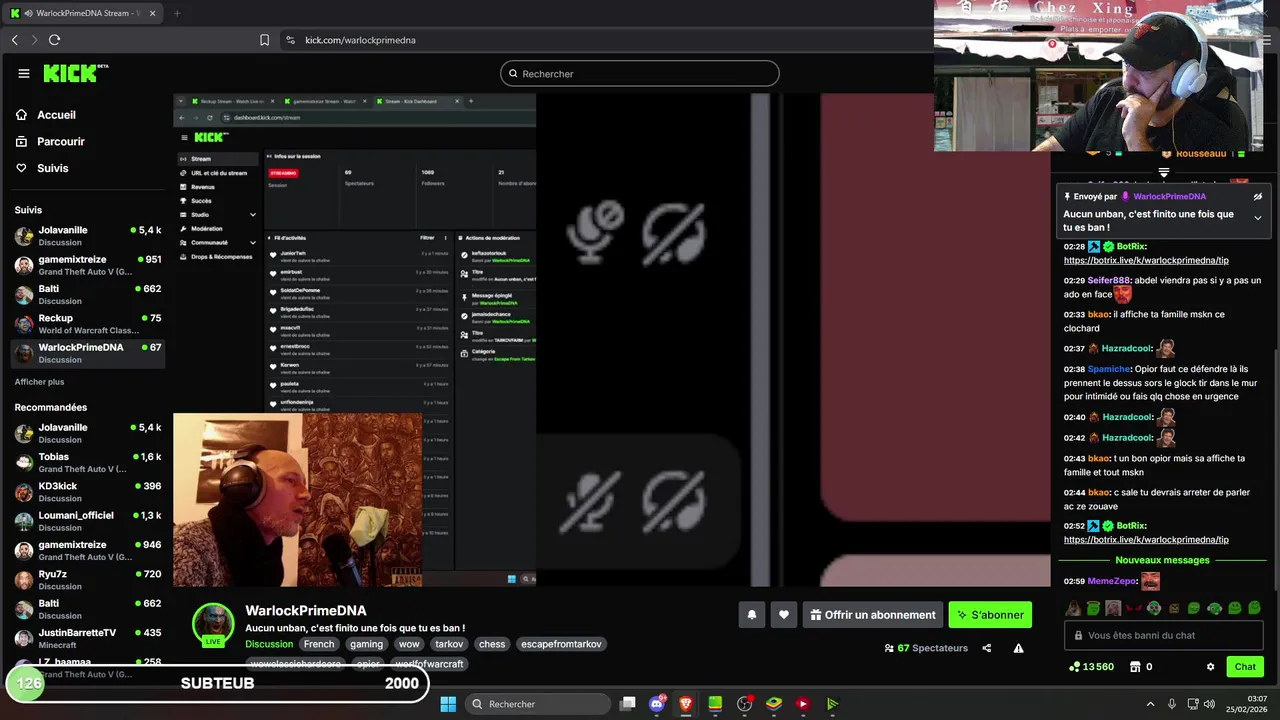Open followed channel Reckup
This screenshot has height=720, width=1280.
[87, 324]
